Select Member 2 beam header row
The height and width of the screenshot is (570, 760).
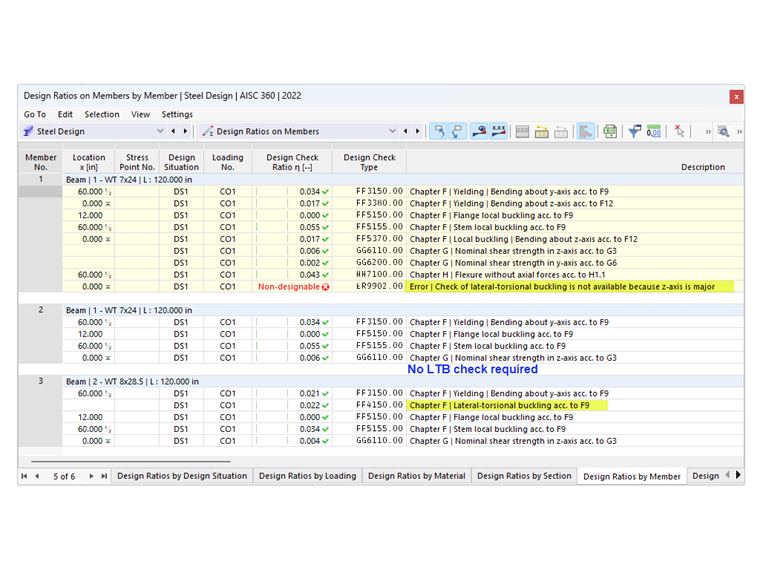[x=403, y=310]
